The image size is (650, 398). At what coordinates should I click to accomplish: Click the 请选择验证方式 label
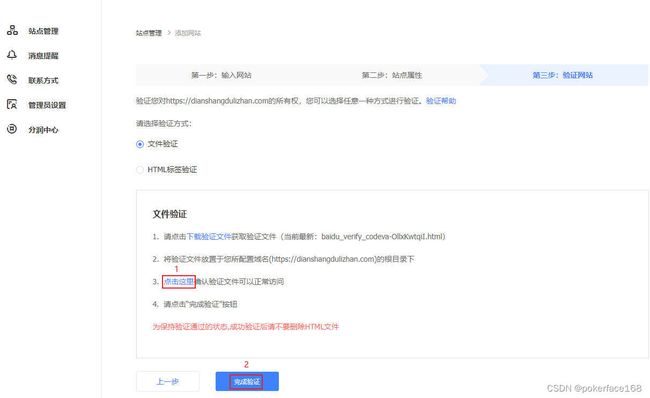coord(164,124)
